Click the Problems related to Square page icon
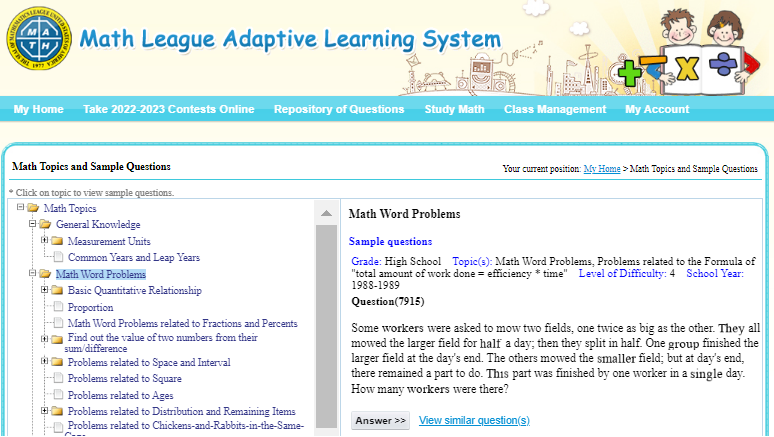Image resolution: width=774 pixels, height=437 pixels. [x=58, y=378]
